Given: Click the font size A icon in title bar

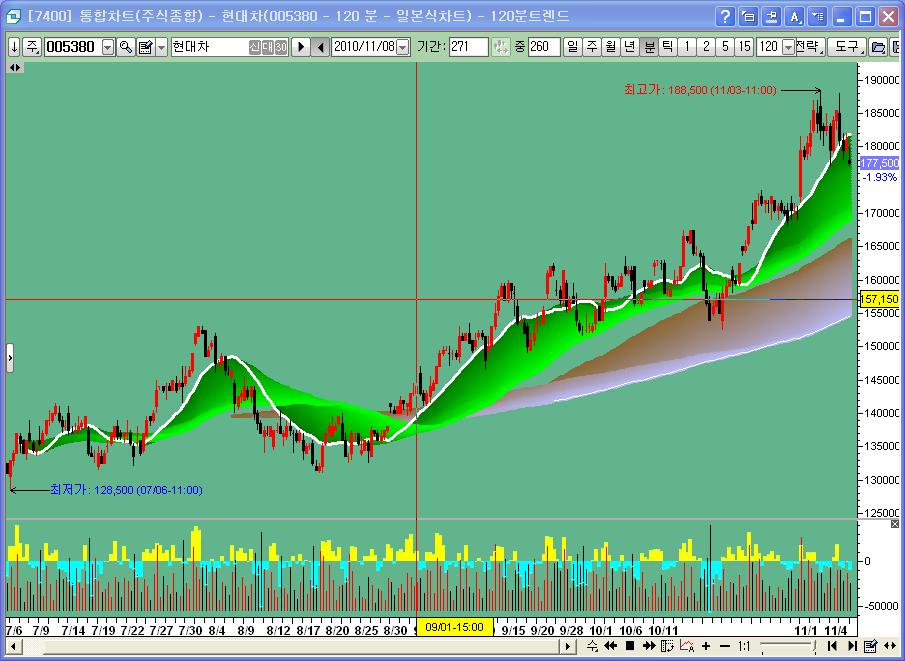Looking at the screenshot, I should [x=795, y=17].
